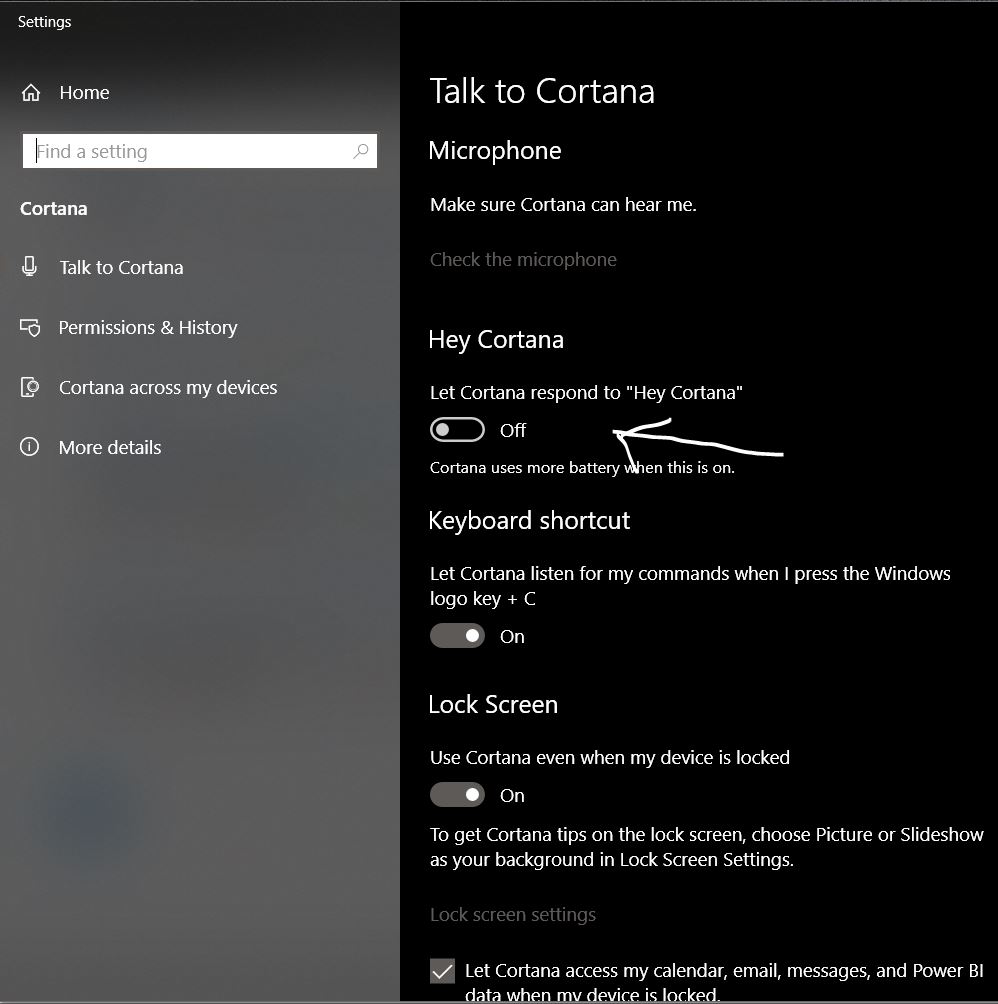Screen dimensions: 998x1004
Task: Open the Talk to Cortana page
Action: pyautogui.click(x=121, y=267)
